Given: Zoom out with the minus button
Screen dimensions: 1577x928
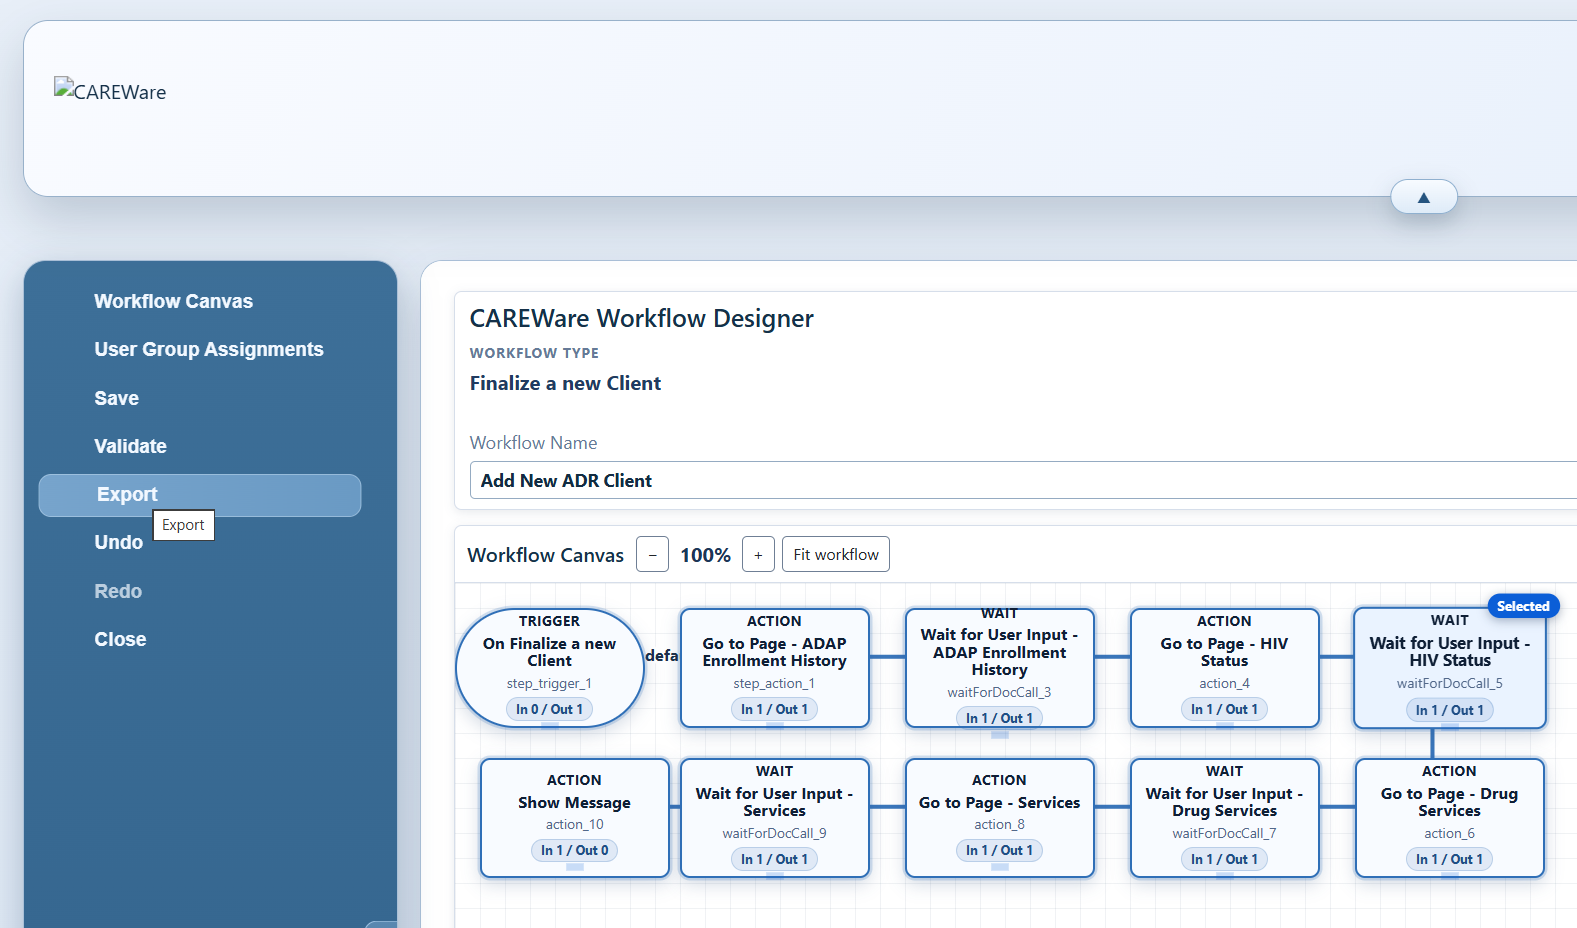Looking at the screenshot, I should (653, 555).
